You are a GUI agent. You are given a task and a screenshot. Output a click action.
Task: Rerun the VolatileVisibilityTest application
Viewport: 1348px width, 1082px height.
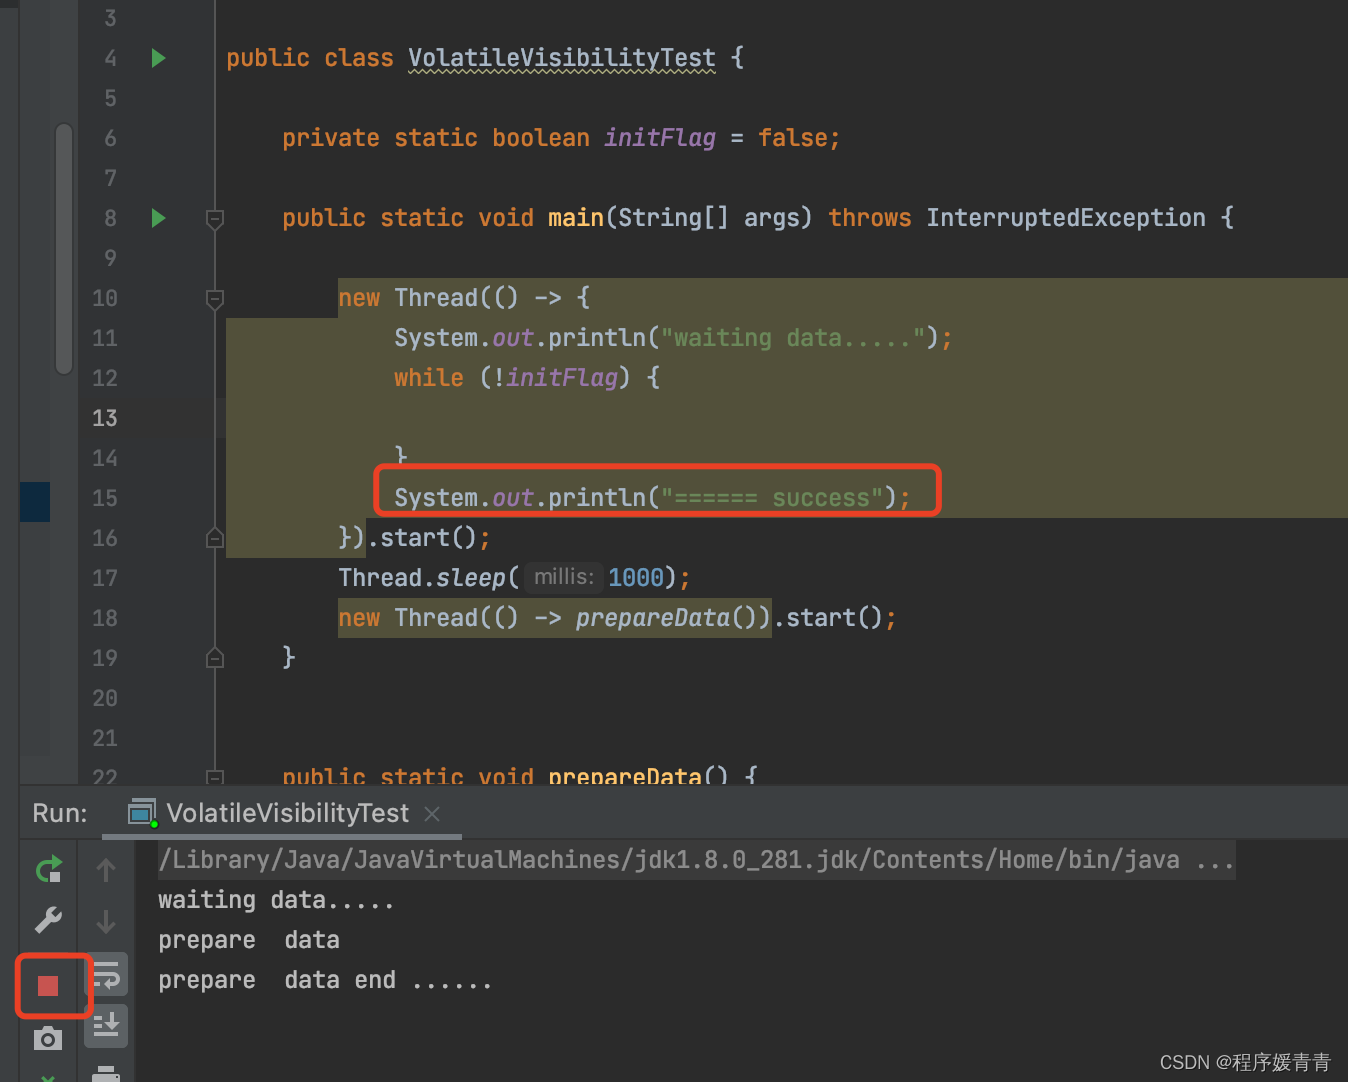click(47, 869)
